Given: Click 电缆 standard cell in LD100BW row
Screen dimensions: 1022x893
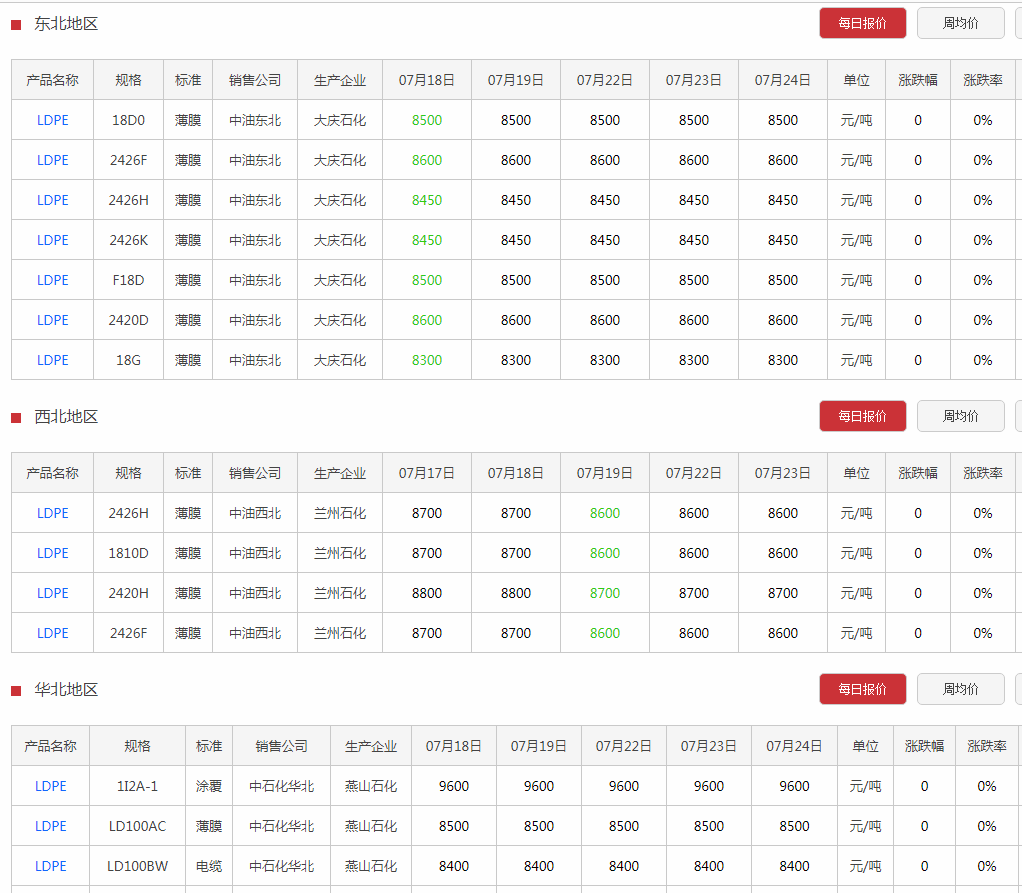Looking at the screenshot, I should click(209, 866).
